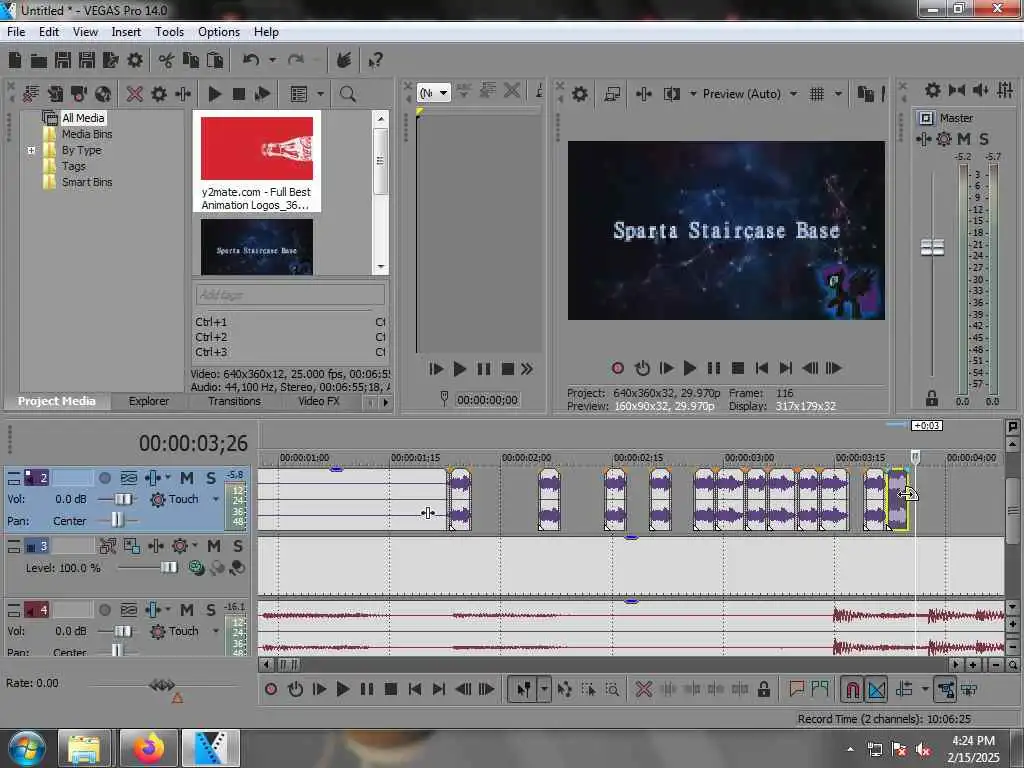Screen dimensions: 1024x768
Task: Select Normal Edit tool in timeline toolbar
Action: pyautogui.click(x=524, y=689)
